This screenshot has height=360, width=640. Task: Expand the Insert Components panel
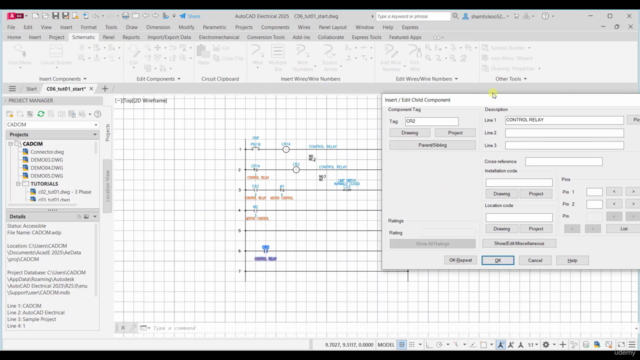point(62,79)
